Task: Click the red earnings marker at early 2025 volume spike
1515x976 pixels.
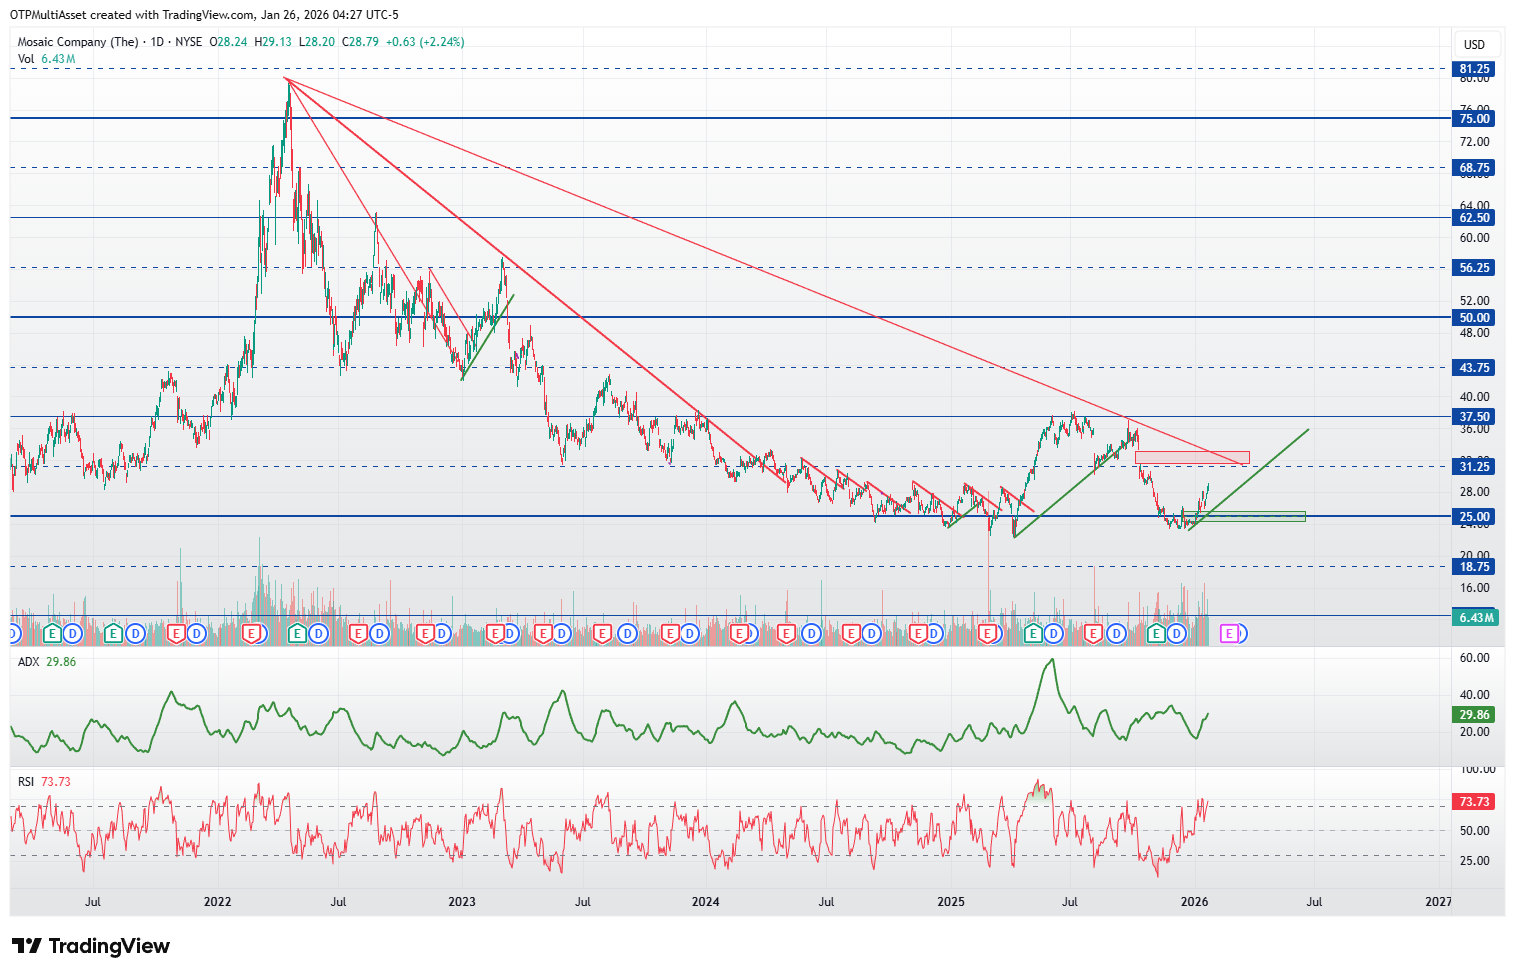Action: pos(988,633)
